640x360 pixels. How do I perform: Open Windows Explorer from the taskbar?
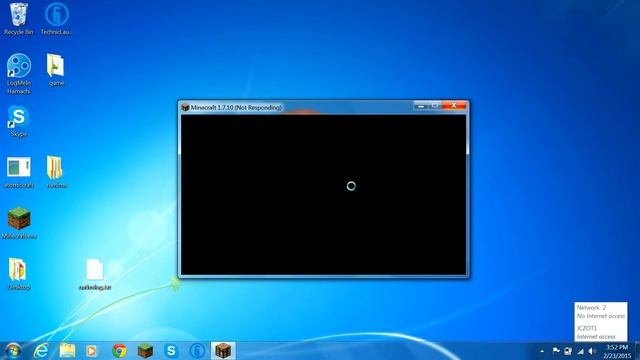[x=67, y=351]
